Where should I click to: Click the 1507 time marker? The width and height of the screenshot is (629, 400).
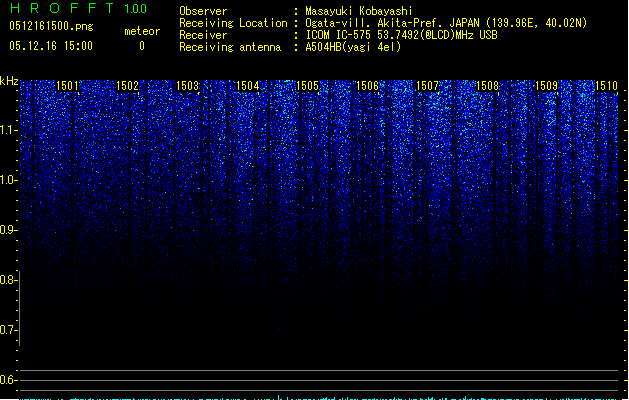[x=427, y=86]
